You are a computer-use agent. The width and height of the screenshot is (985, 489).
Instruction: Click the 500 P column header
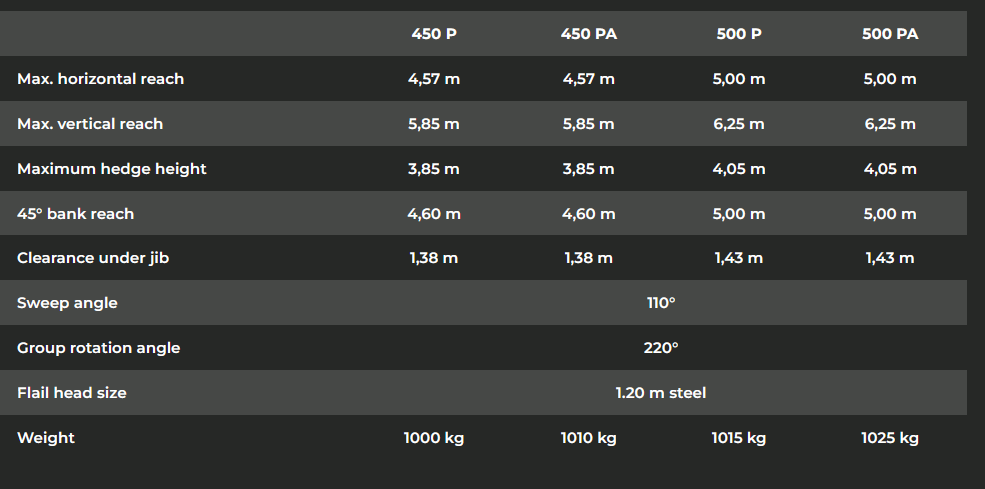click(739, 34)
